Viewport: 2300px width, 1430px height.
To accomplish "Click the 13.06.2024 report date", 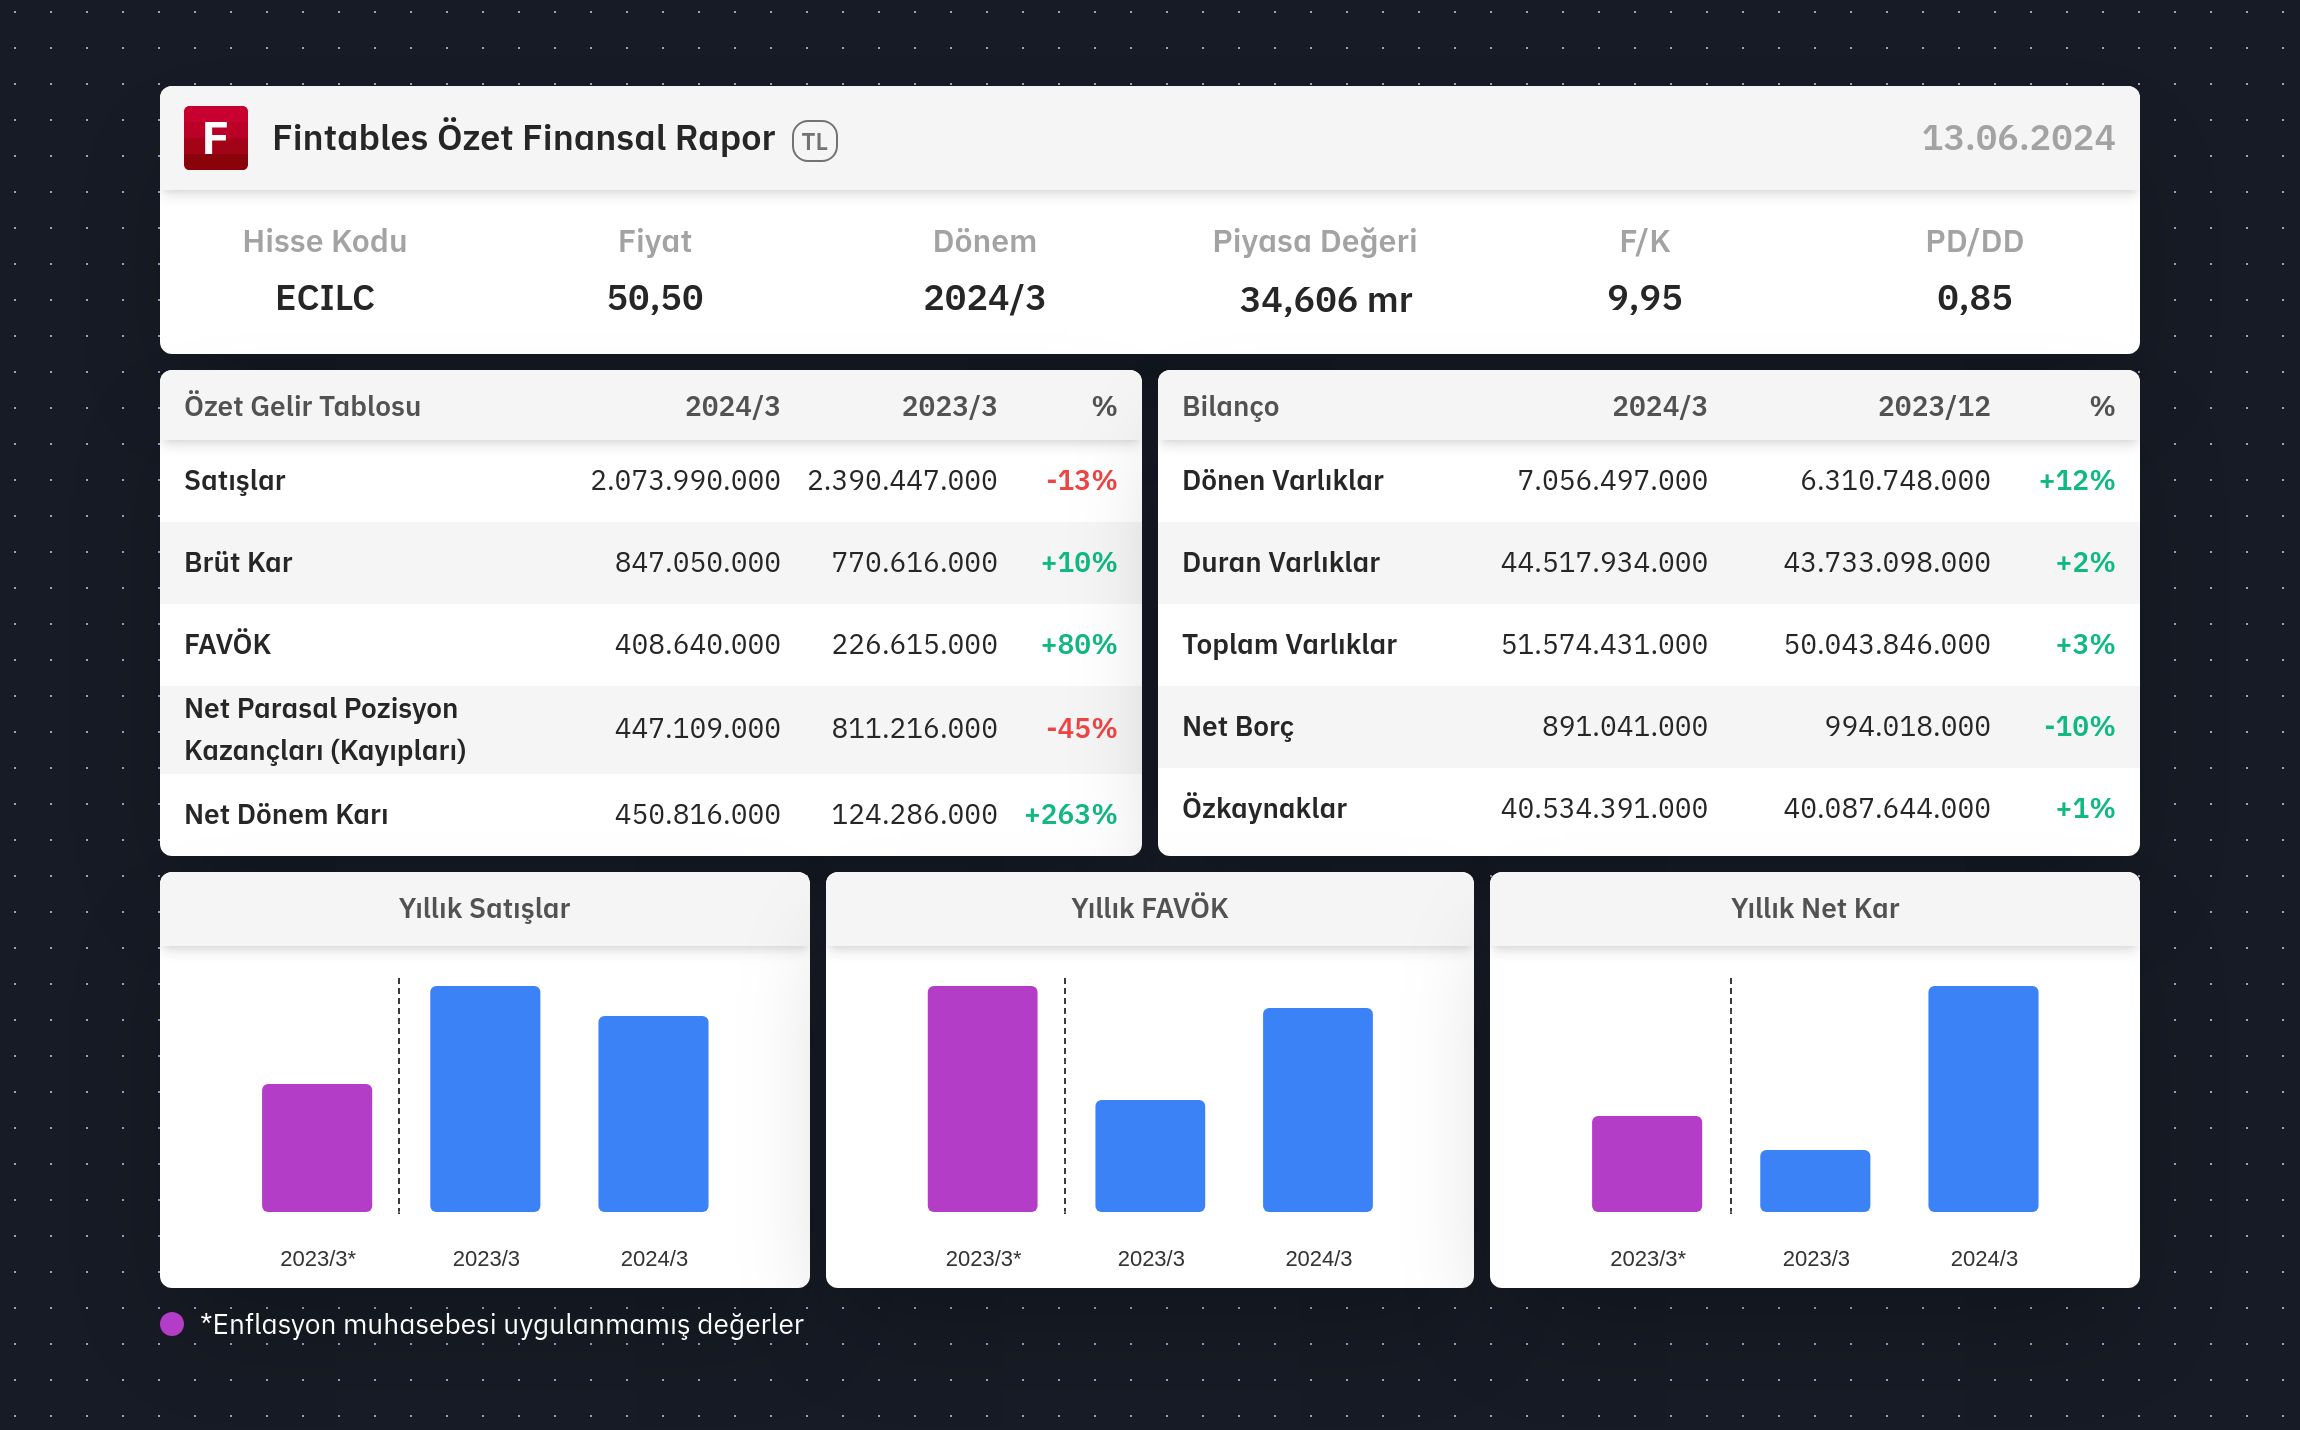I will [2018, 138].
